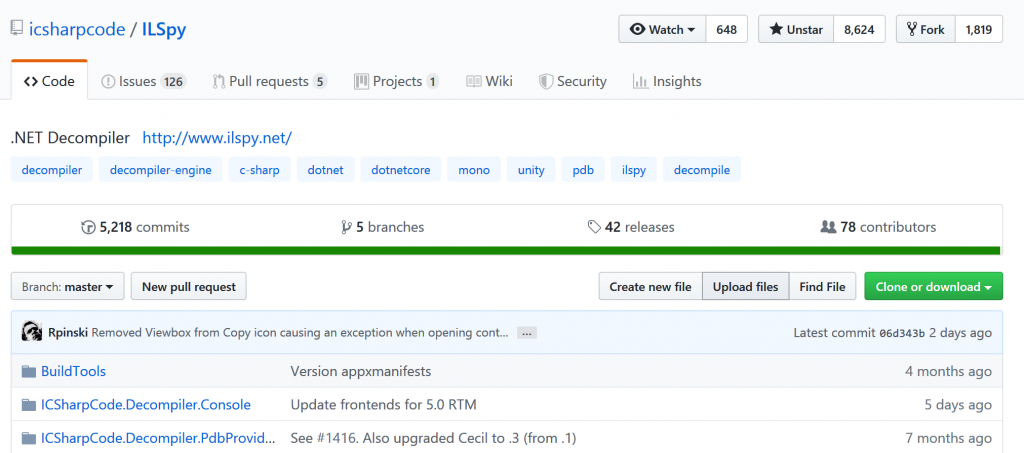Click the Wiki tab book icon
This screenshot has height=453, width=1024.
coord(473,82)
